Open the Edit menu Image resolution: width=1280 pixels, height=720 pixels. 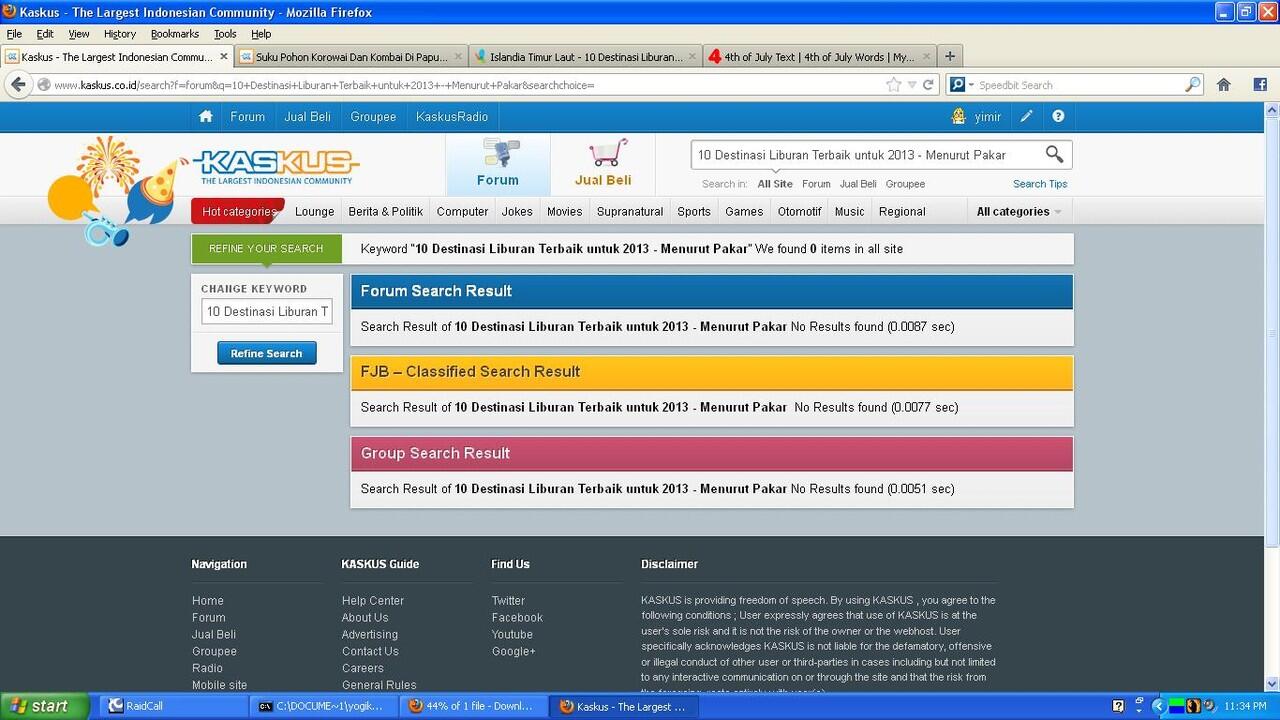pyautogui.click(x=45, y=34)
